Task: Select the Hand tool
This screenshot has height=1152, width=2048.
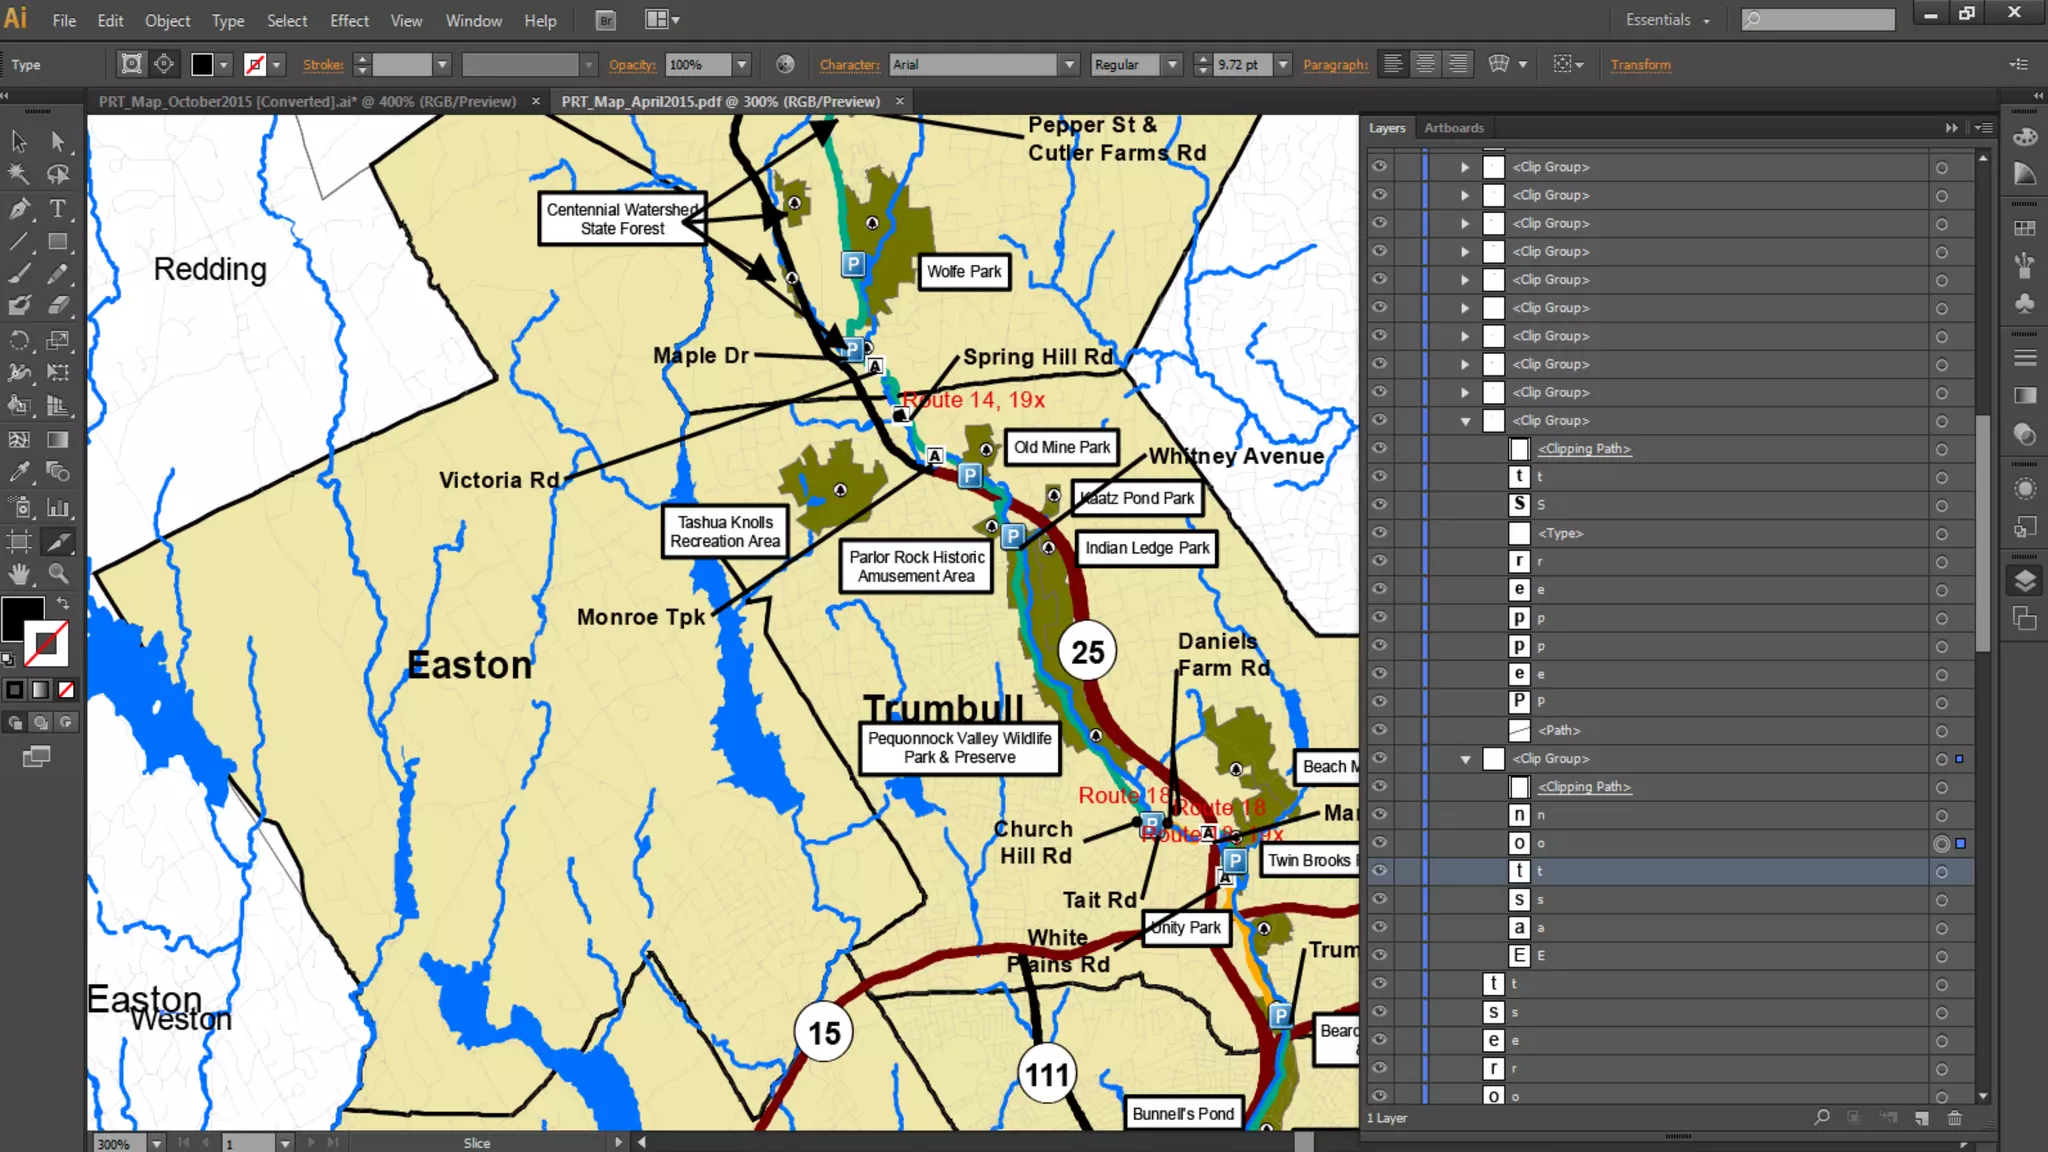Action: pos(19,574)
